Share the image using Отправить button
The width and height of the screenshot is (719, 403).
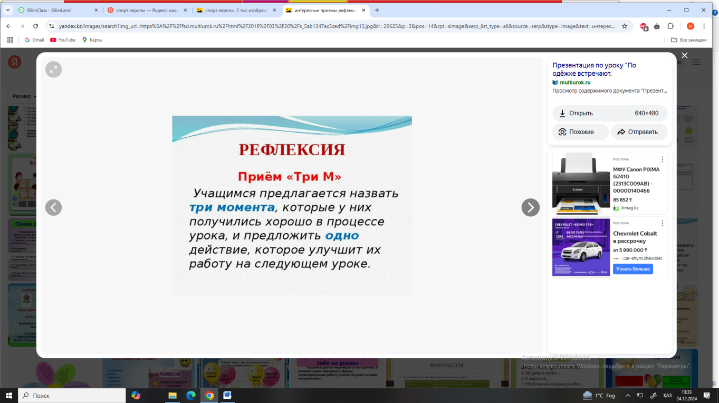[x=637, y=132]
